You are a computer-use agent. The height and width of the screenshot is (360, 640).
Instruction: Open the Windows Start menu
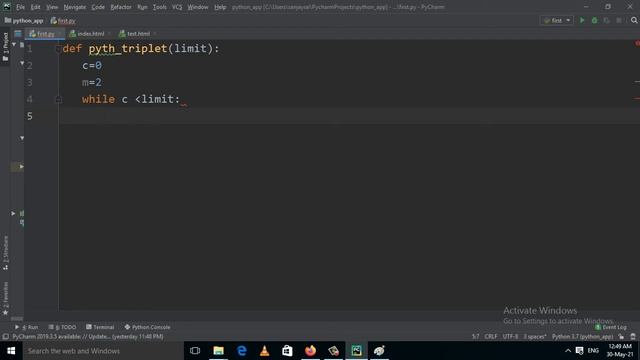pos(11,351)
